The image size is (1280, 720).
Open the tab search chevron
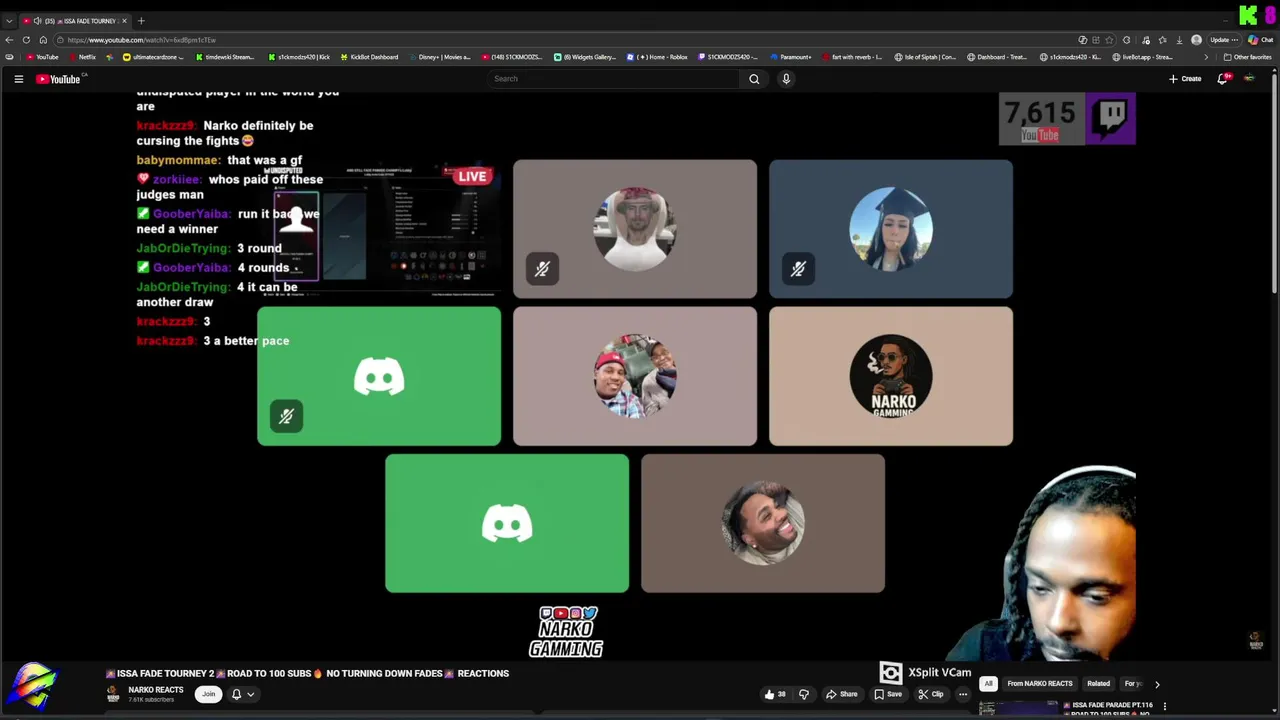tap(9, 21)
